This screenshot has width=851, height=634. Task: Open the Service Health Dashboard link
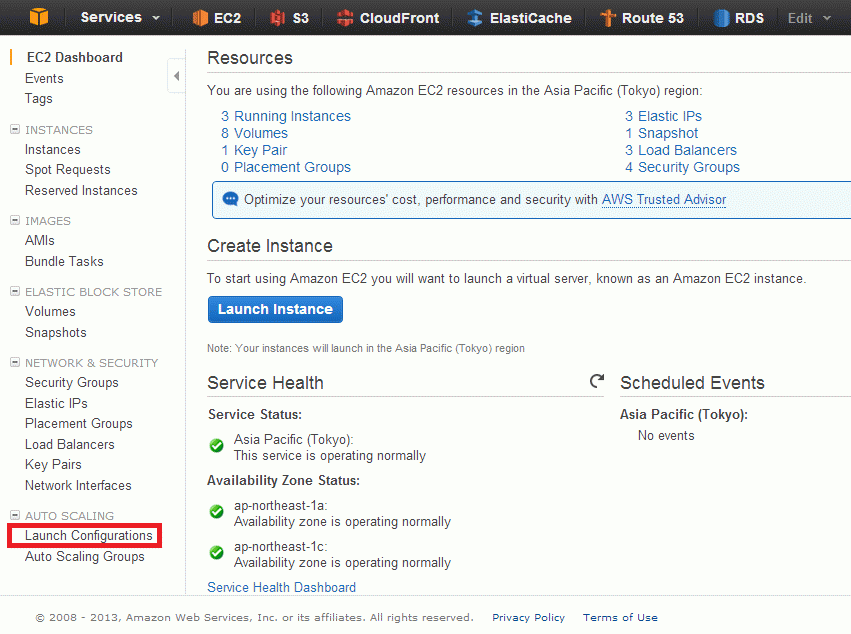point(282,587)
